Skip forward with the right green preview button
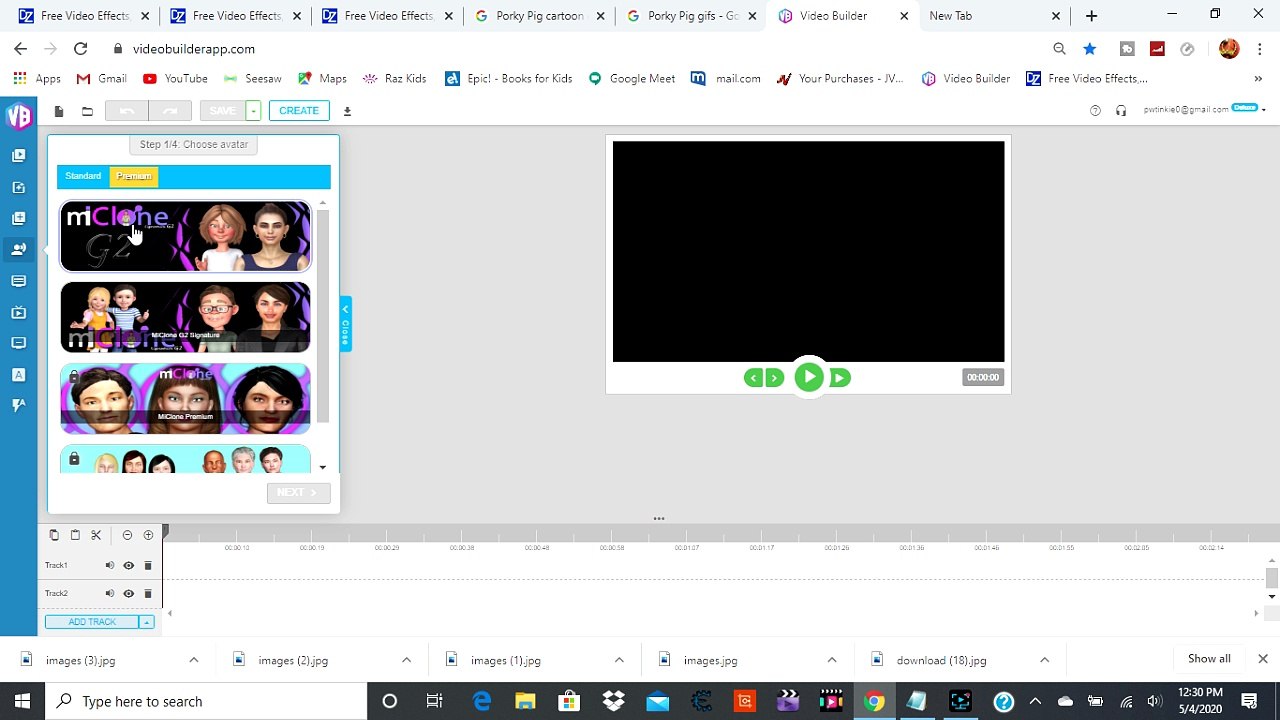The height and width of the screenshot is (720, 1280). click(x=840, y=377)
